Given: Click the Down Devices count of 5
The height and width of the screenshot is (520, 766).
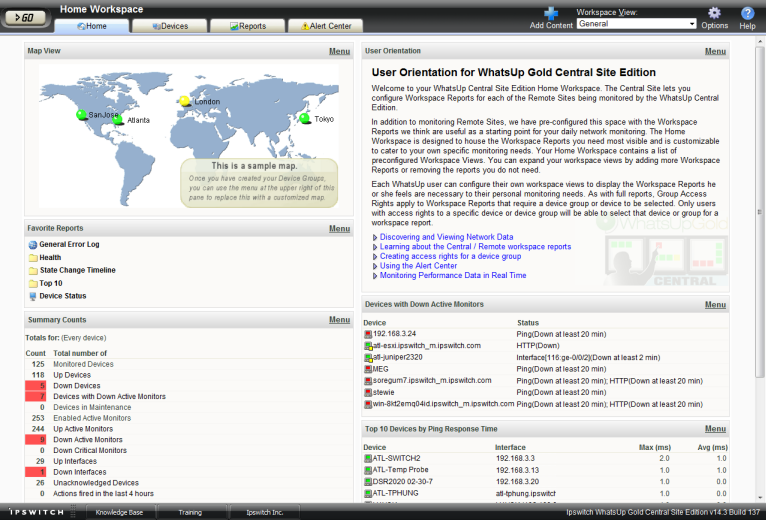Looking at the screenshot, I should 36,386.
